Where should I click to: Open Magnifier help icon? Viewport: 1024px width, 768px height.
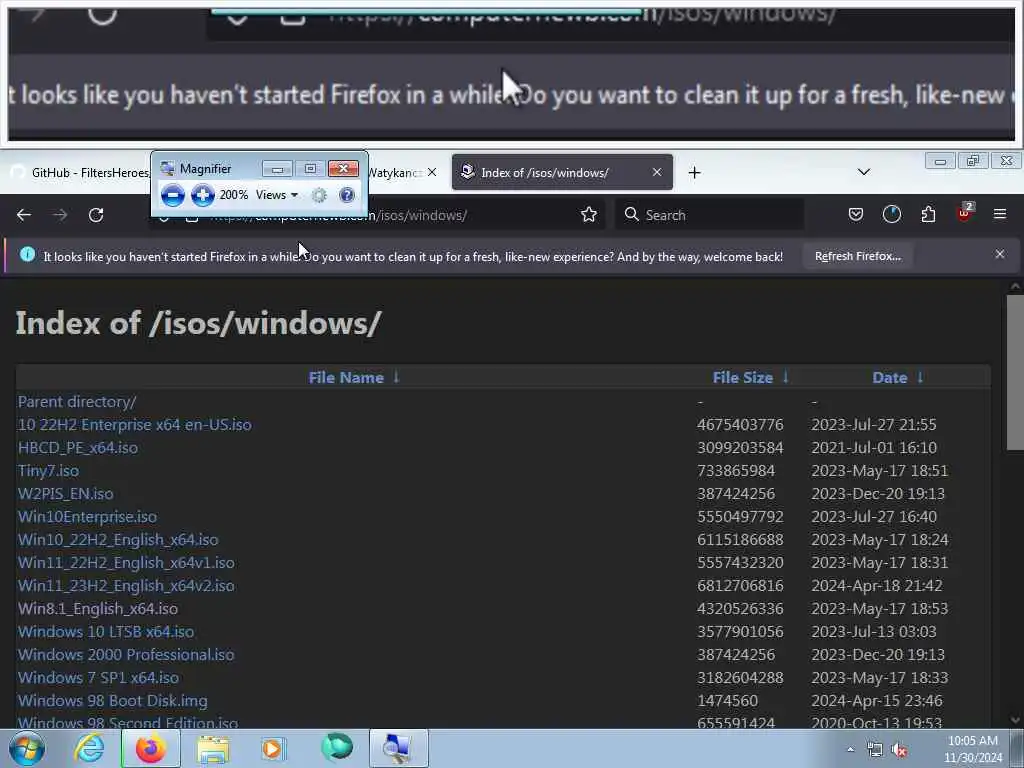pos(347,195)
